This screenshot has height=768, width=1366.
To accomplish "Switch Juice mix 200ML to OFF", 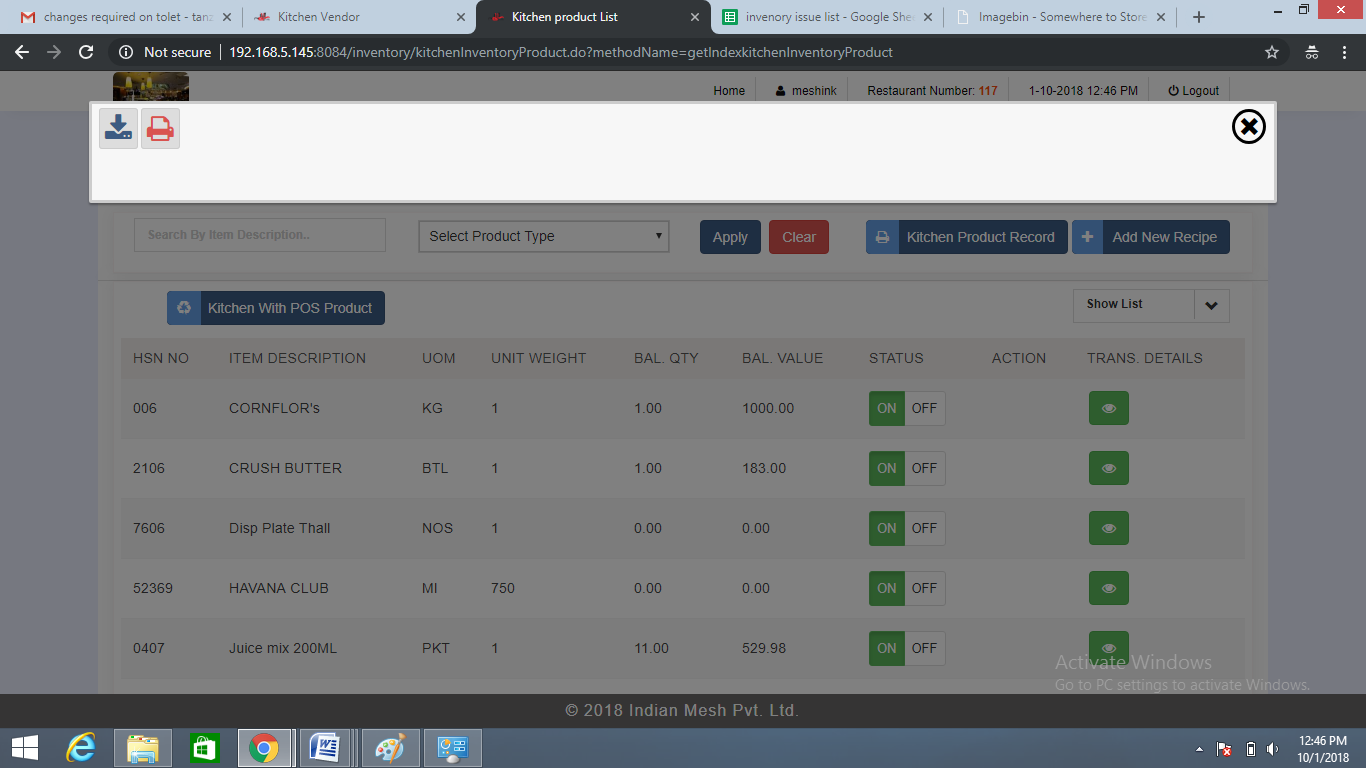I will [925, 648].
